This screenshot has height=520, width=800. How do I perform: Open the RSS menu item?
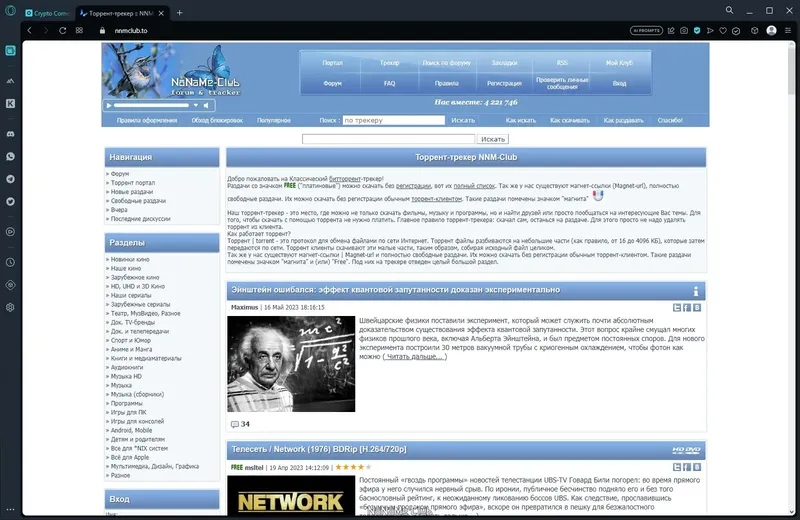click(562, 63)
